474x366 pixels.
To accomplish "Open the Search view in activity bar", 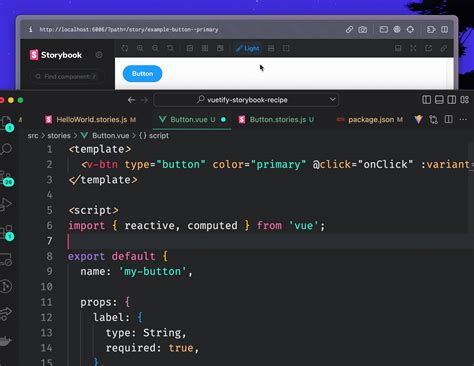I will [x=6, y=149].
